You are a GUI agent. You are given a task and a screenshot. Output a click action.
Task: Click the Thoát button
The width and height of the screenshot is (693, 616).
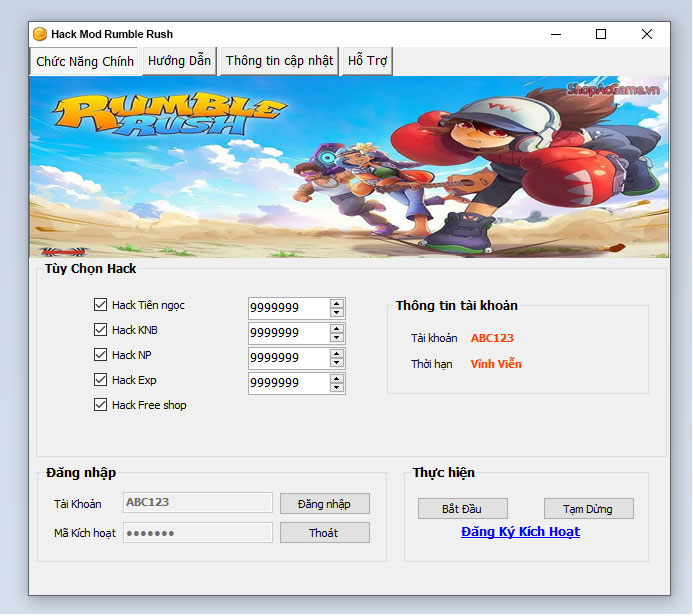(x=325, y=533)
